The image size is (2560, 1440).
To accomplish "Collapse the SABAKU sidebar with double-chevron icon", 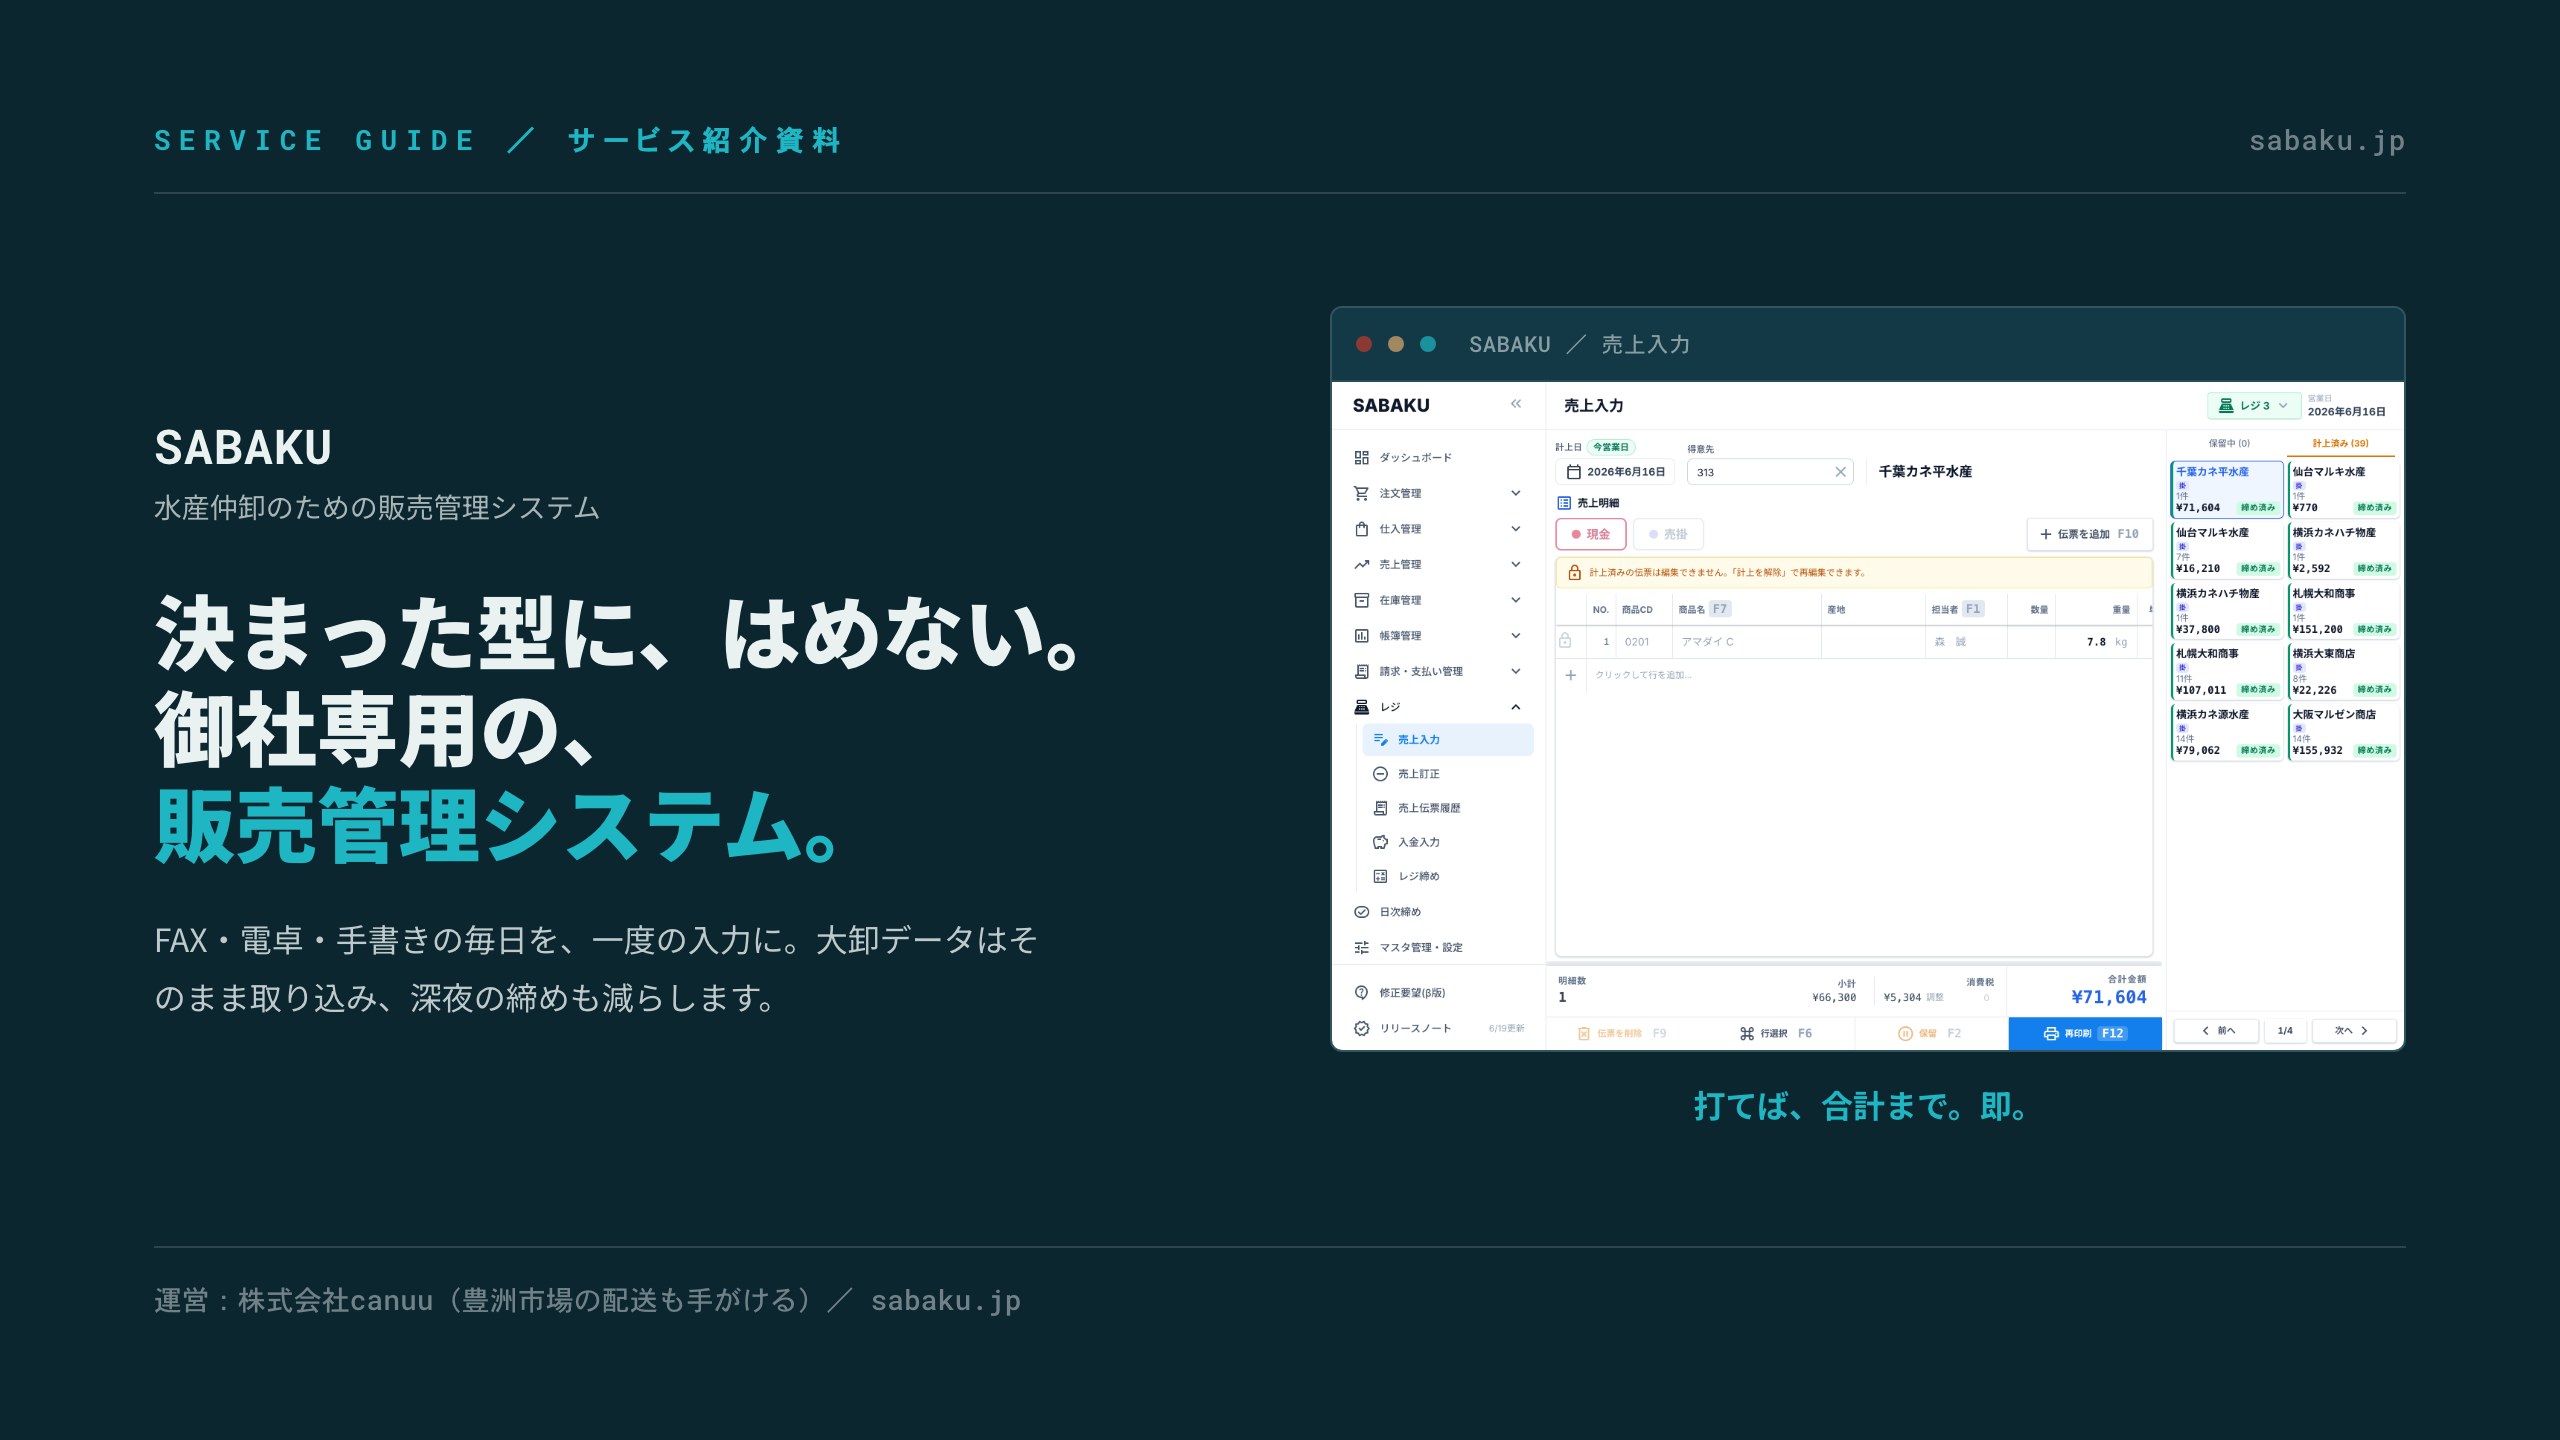I will point(1516,404).
